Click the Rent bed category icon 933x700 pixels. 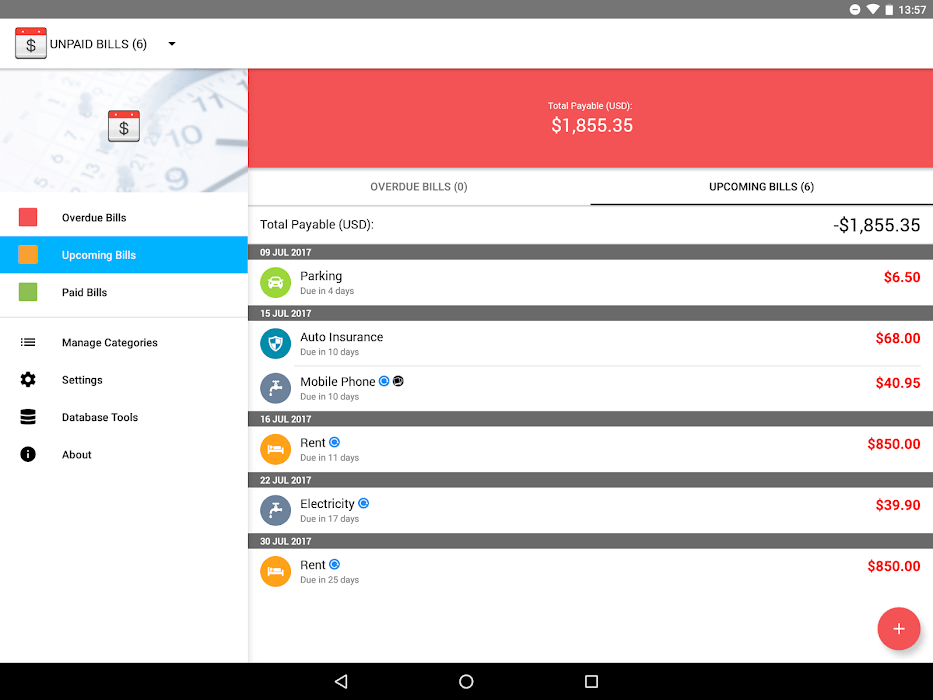click(x=275, y=449)
